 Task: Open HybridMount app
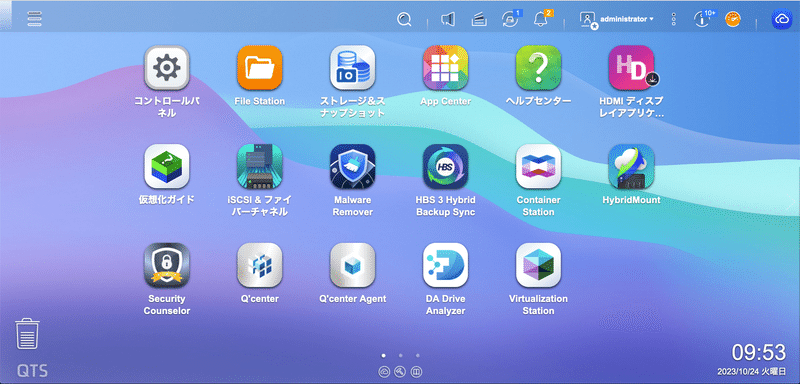(x=631, y=166)
